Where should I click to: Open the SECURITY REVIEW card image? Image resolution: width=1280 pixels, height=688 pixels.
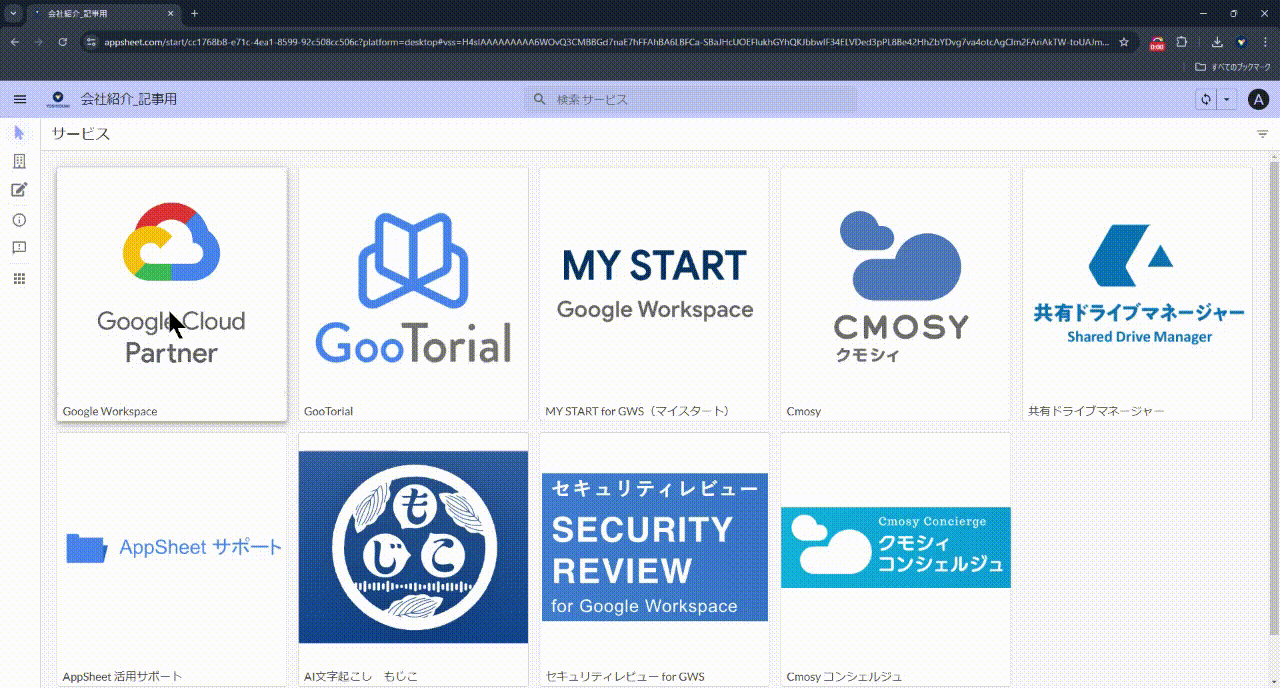[x=655, y=547]
